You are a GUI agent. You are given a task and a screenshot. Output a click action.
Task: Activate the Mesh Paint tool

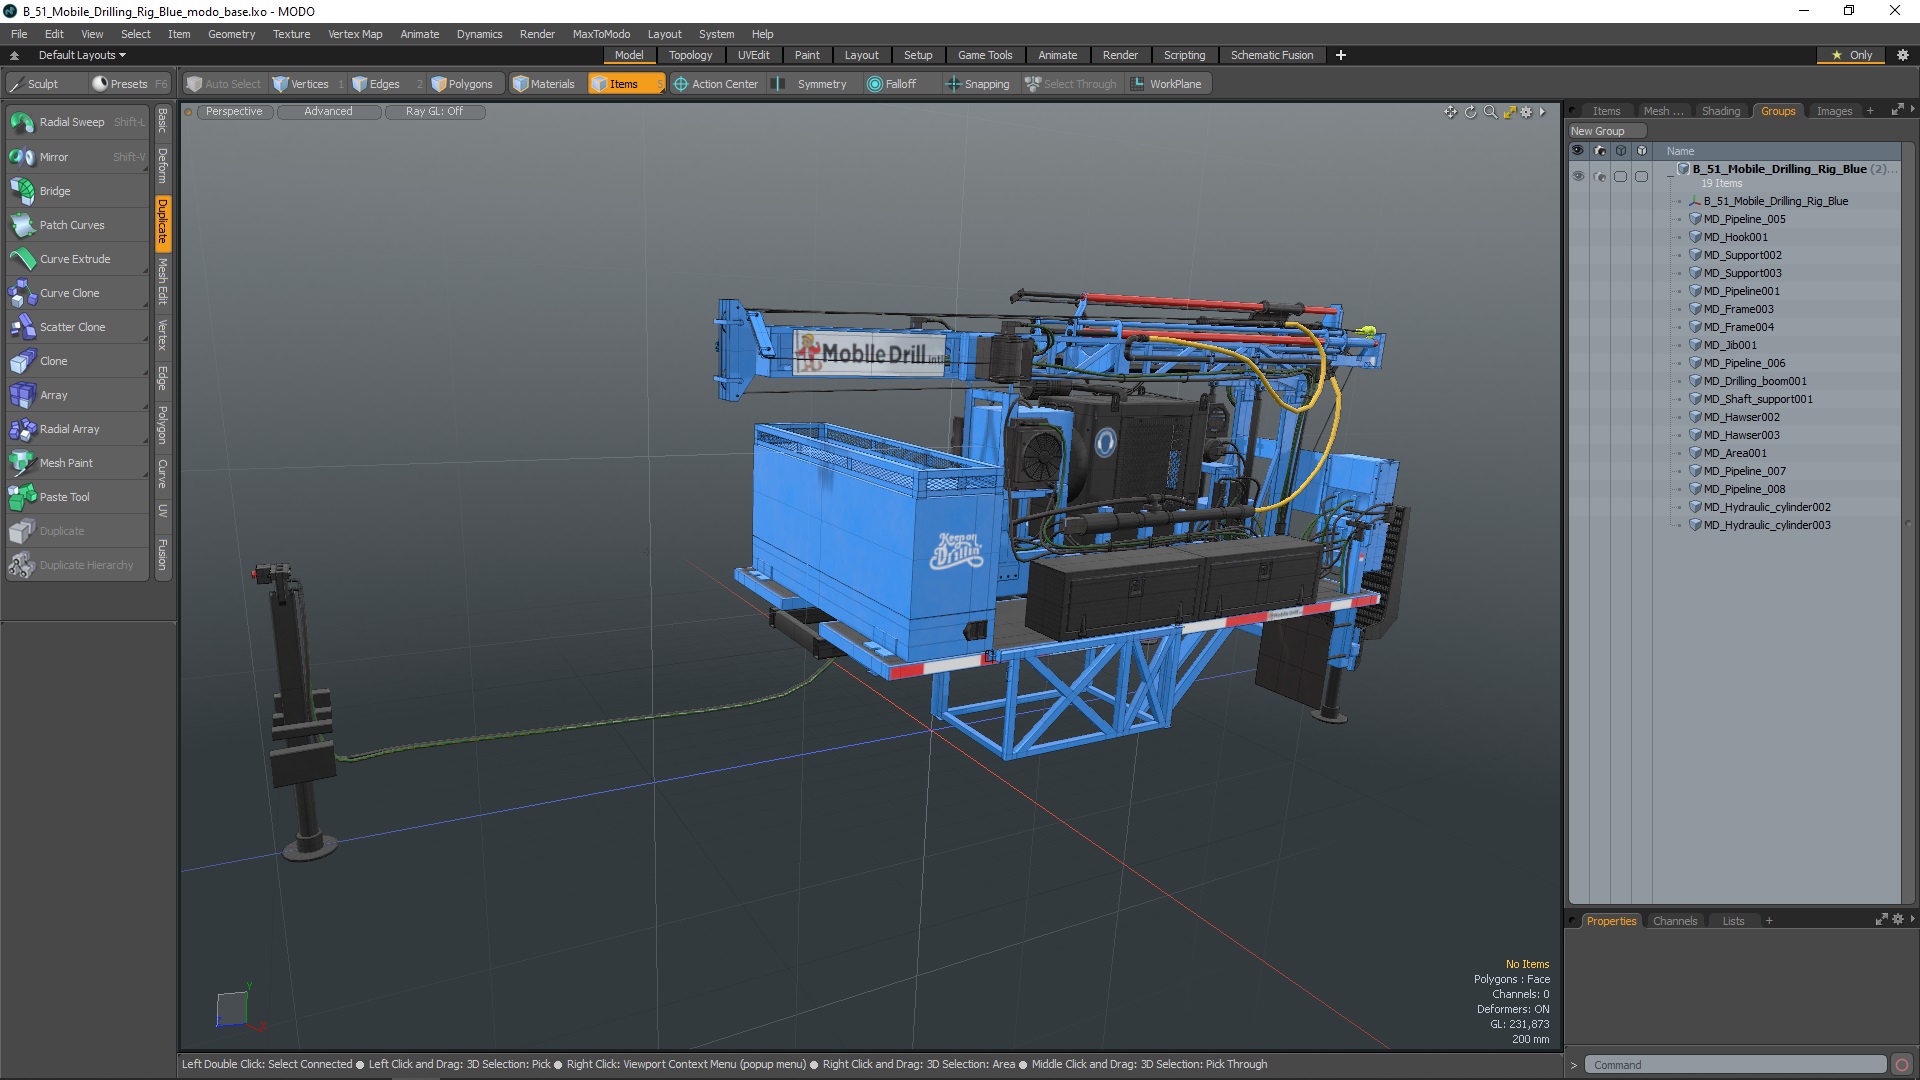tap(77, 463)
